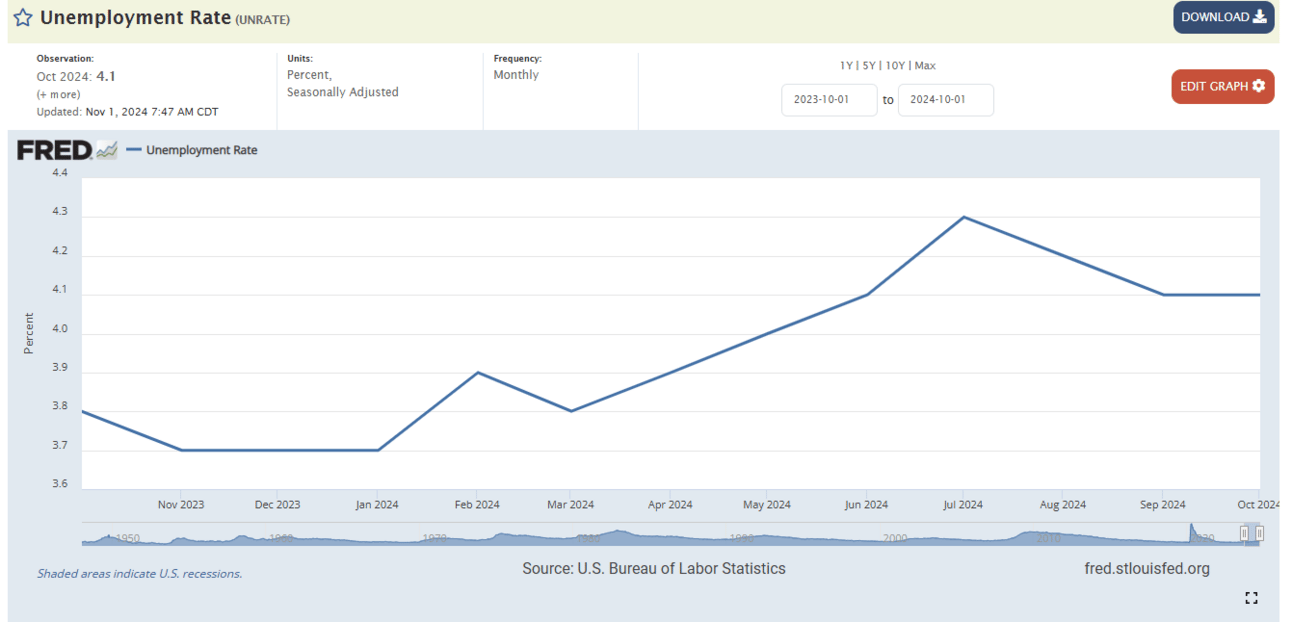Star the Unemployment Rate series as favorite
The height and width of the screenshot is (622, 1292).
tap(23, 18)
